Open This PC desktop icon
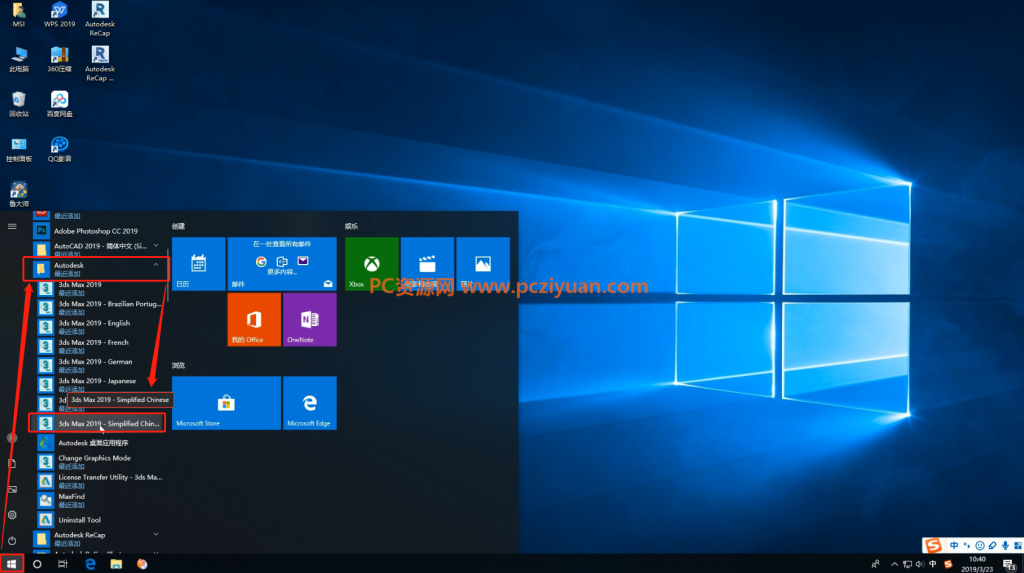Viewport: 1024px width, 573px height. pyautogui.click(x=18, y=59)
